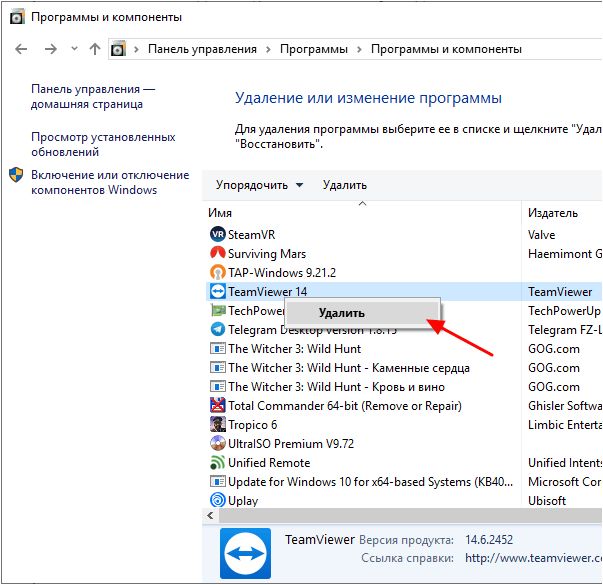Image resolution: width=603 pixels, height=585 pixels.
Task: Select The Witcher 3: Wild Hunt entry
Action: (295, 348)
